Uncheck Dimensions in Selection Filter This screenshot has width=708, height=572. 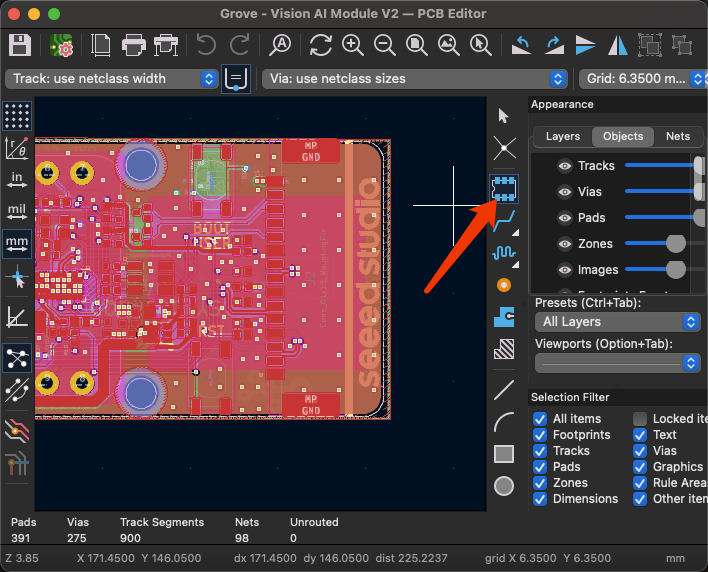click(x=540, y=499)
